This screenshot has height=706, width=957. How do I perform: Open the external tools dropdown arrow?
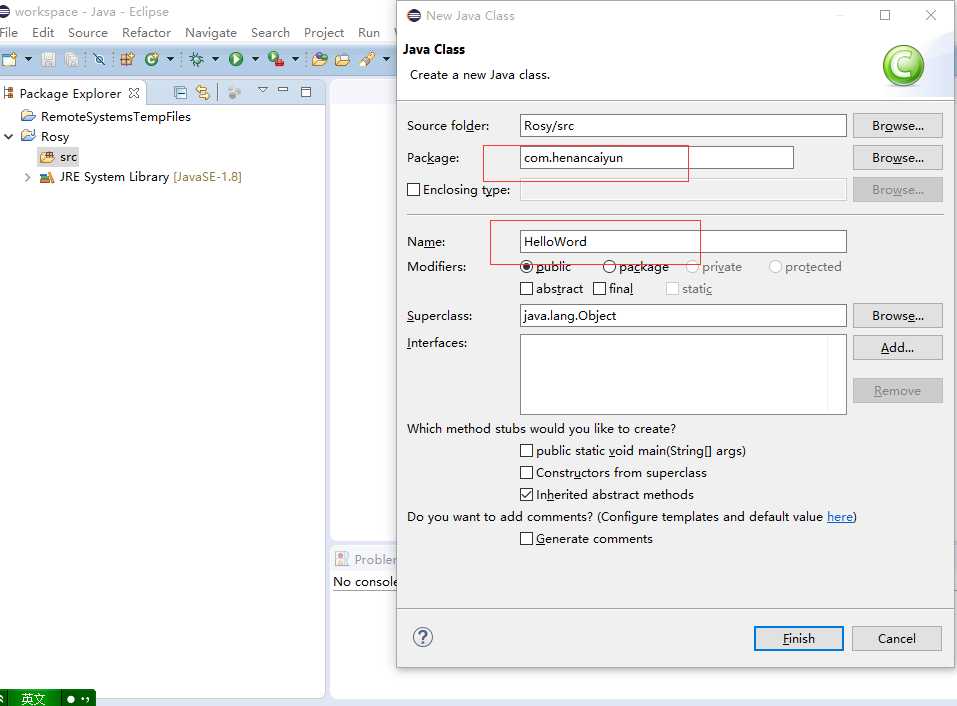pos(295,59)
